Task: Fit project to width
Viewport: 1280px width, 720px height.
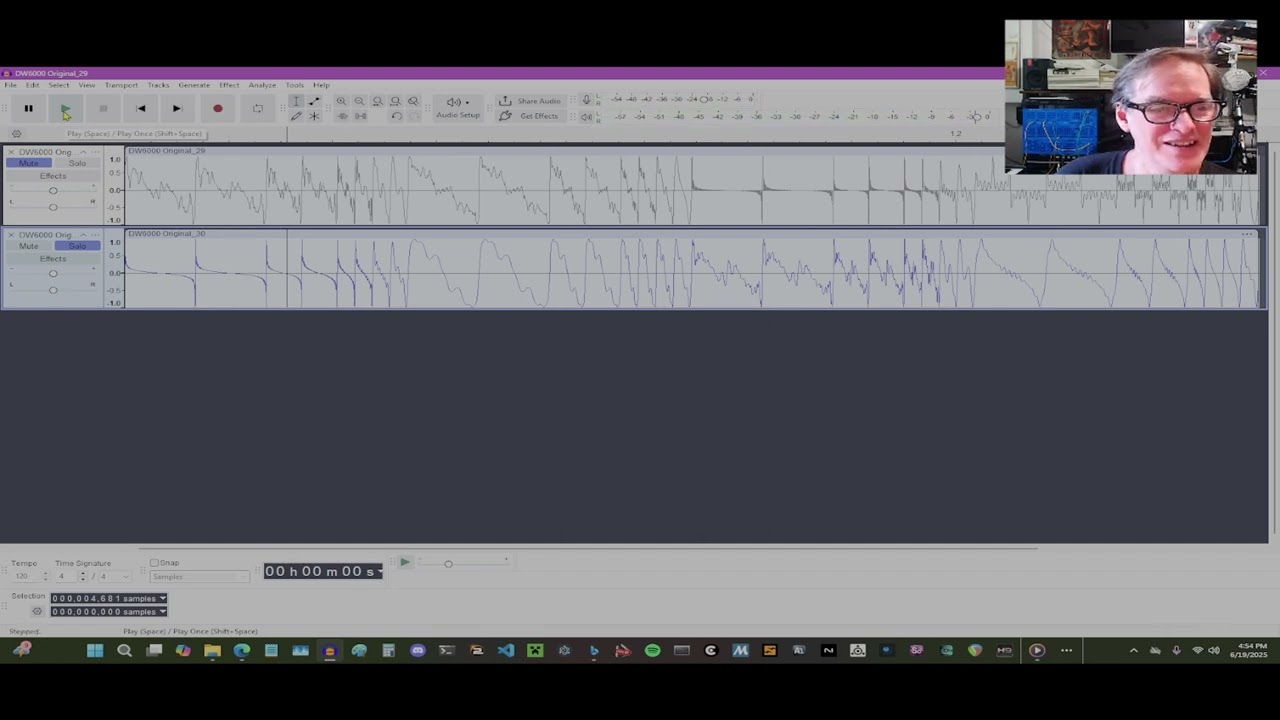Action: [395, 101]
